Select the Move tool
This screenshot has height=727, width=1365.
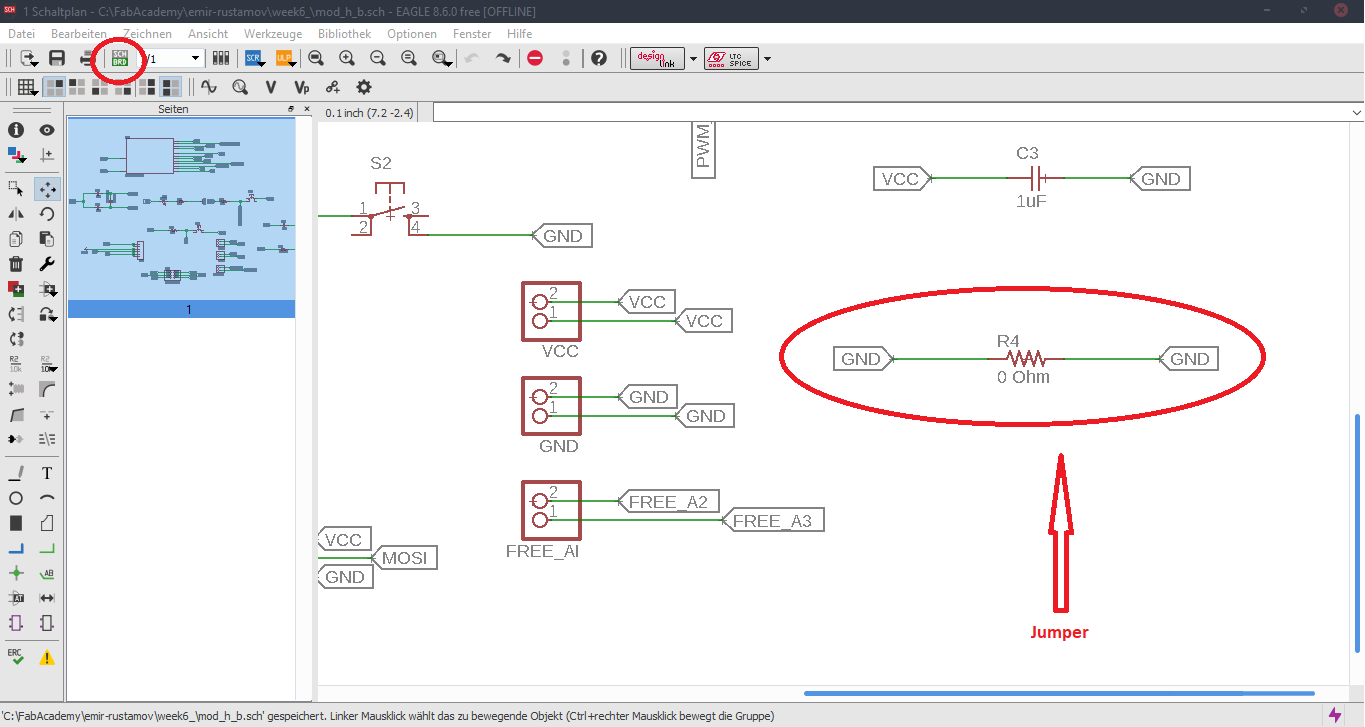coord(46,188)
